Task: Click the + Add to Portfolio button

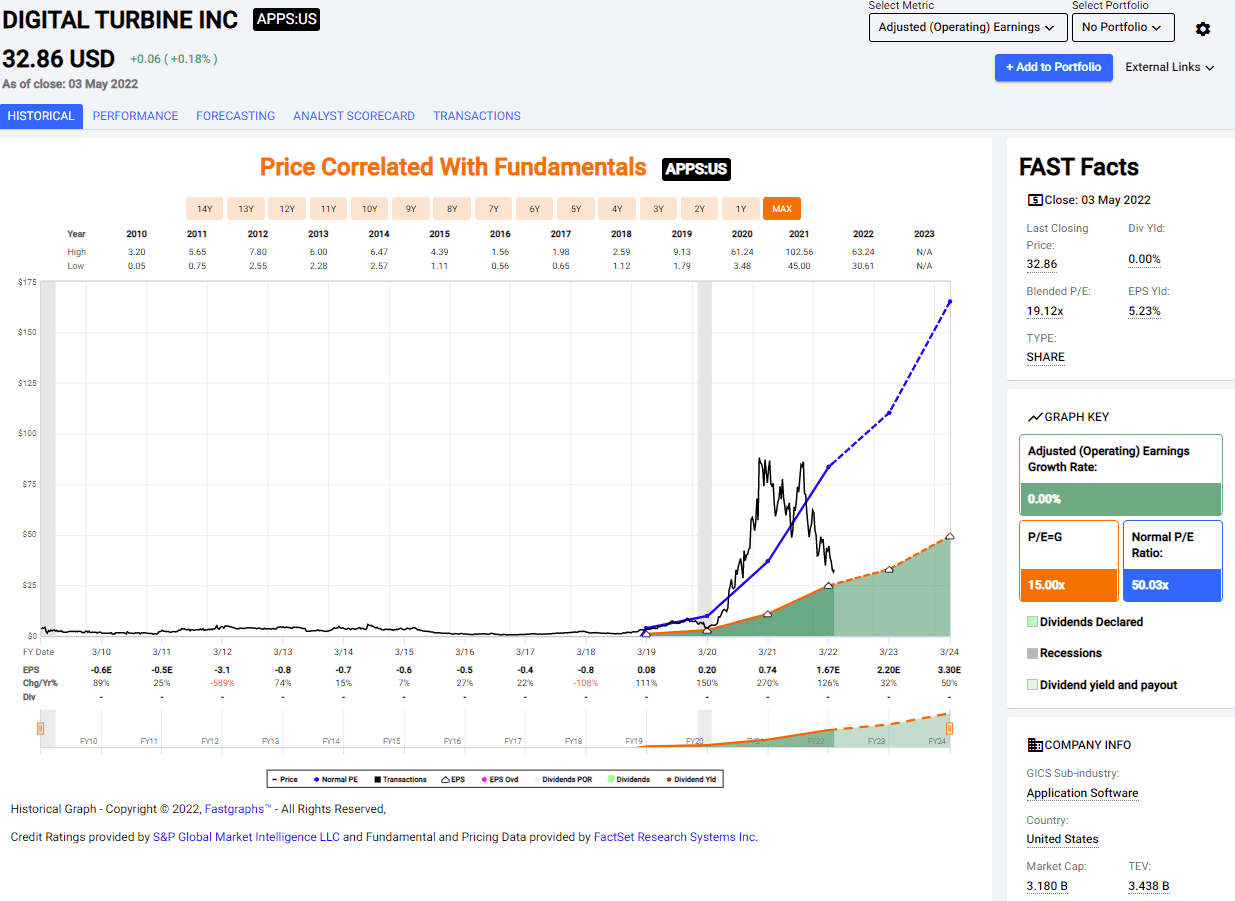Action: click(1053, 67)
